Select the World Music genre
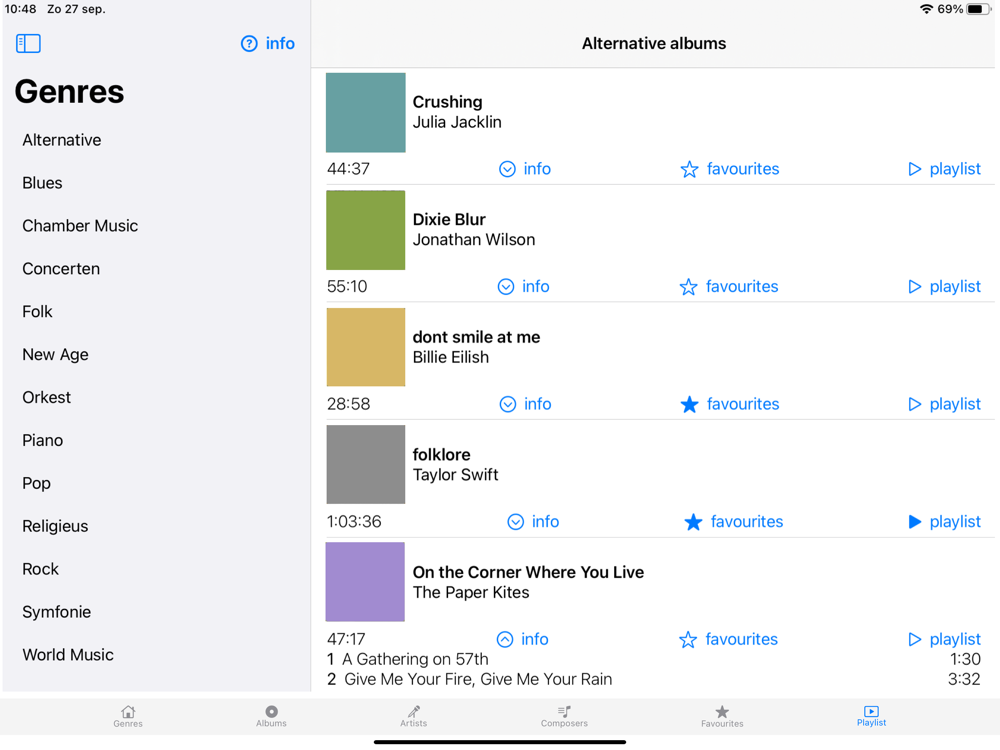This screenshot has width=1000, height=750. pyautogui.click(x=68, y=655)
